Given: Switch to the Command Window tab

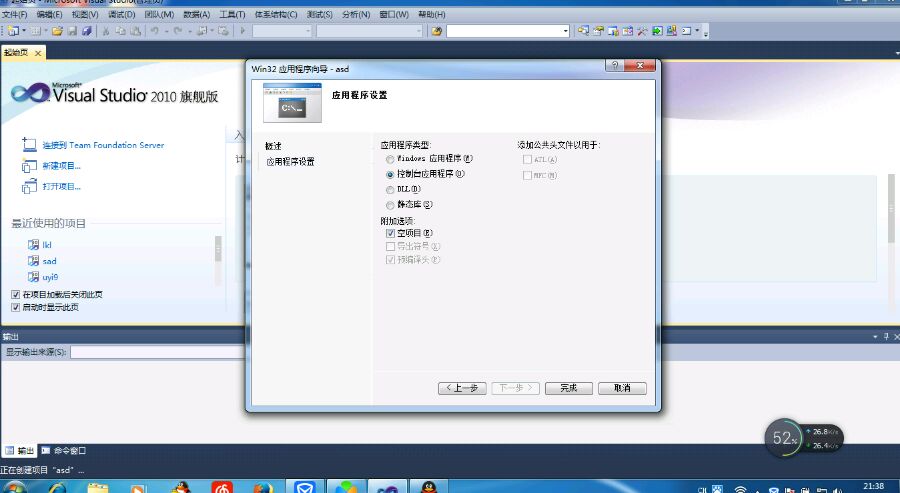Looking at the screenshot, I should (64, 451).
